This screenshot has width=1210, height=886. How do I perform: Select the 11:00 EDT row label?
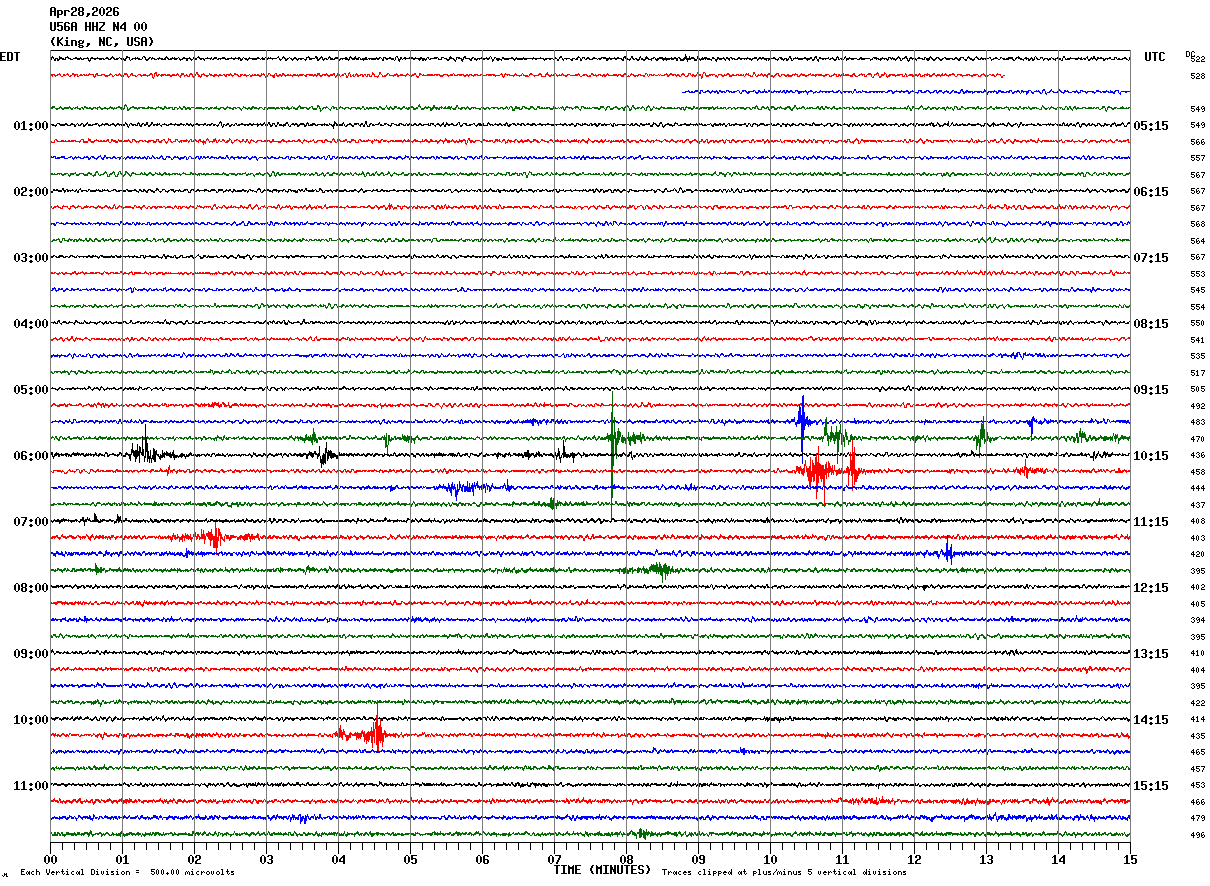(31, 786)
